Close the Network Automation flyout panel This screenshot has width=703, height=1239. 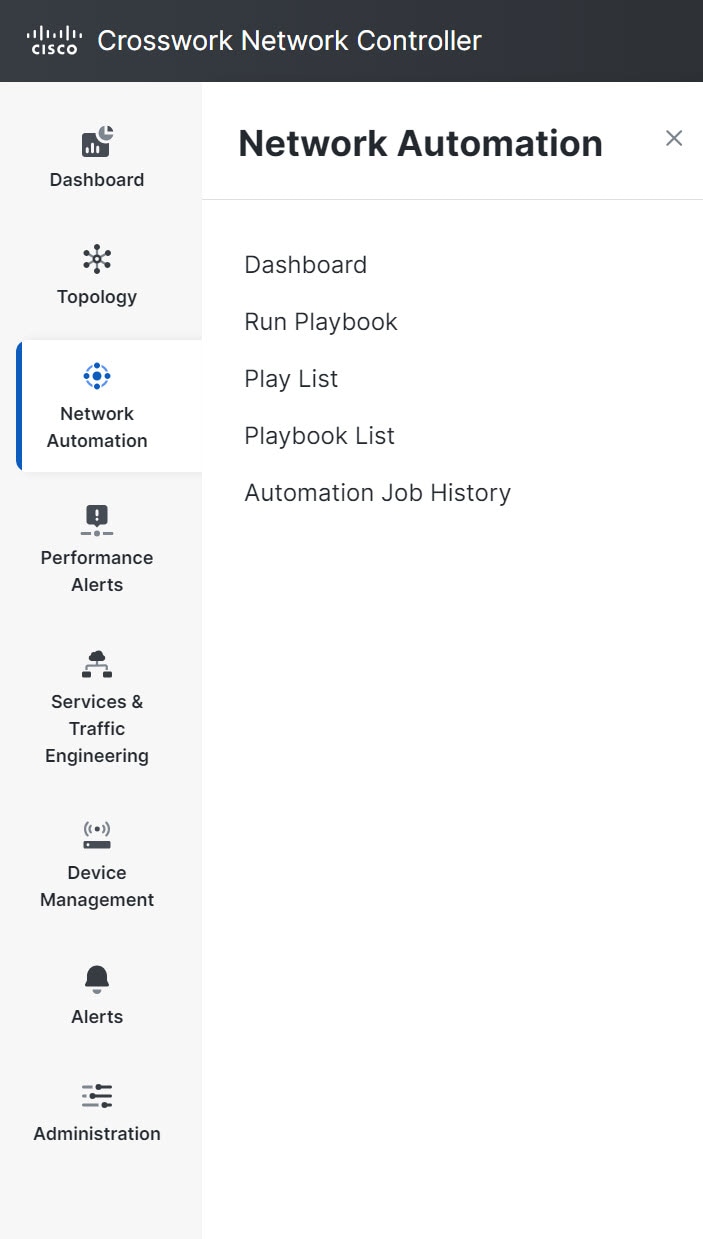click(674, 138)
